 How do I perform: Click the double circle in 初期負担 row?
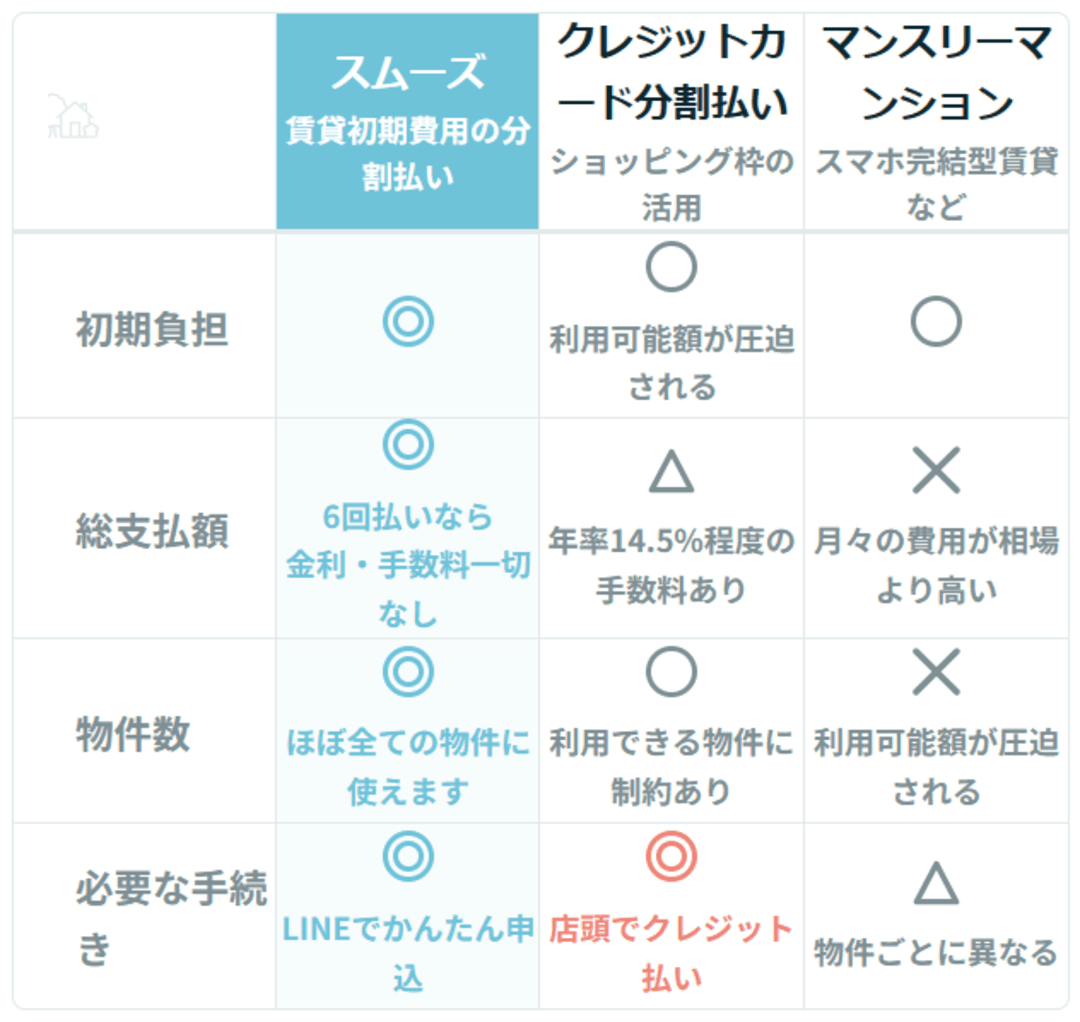tap(408, 322)
